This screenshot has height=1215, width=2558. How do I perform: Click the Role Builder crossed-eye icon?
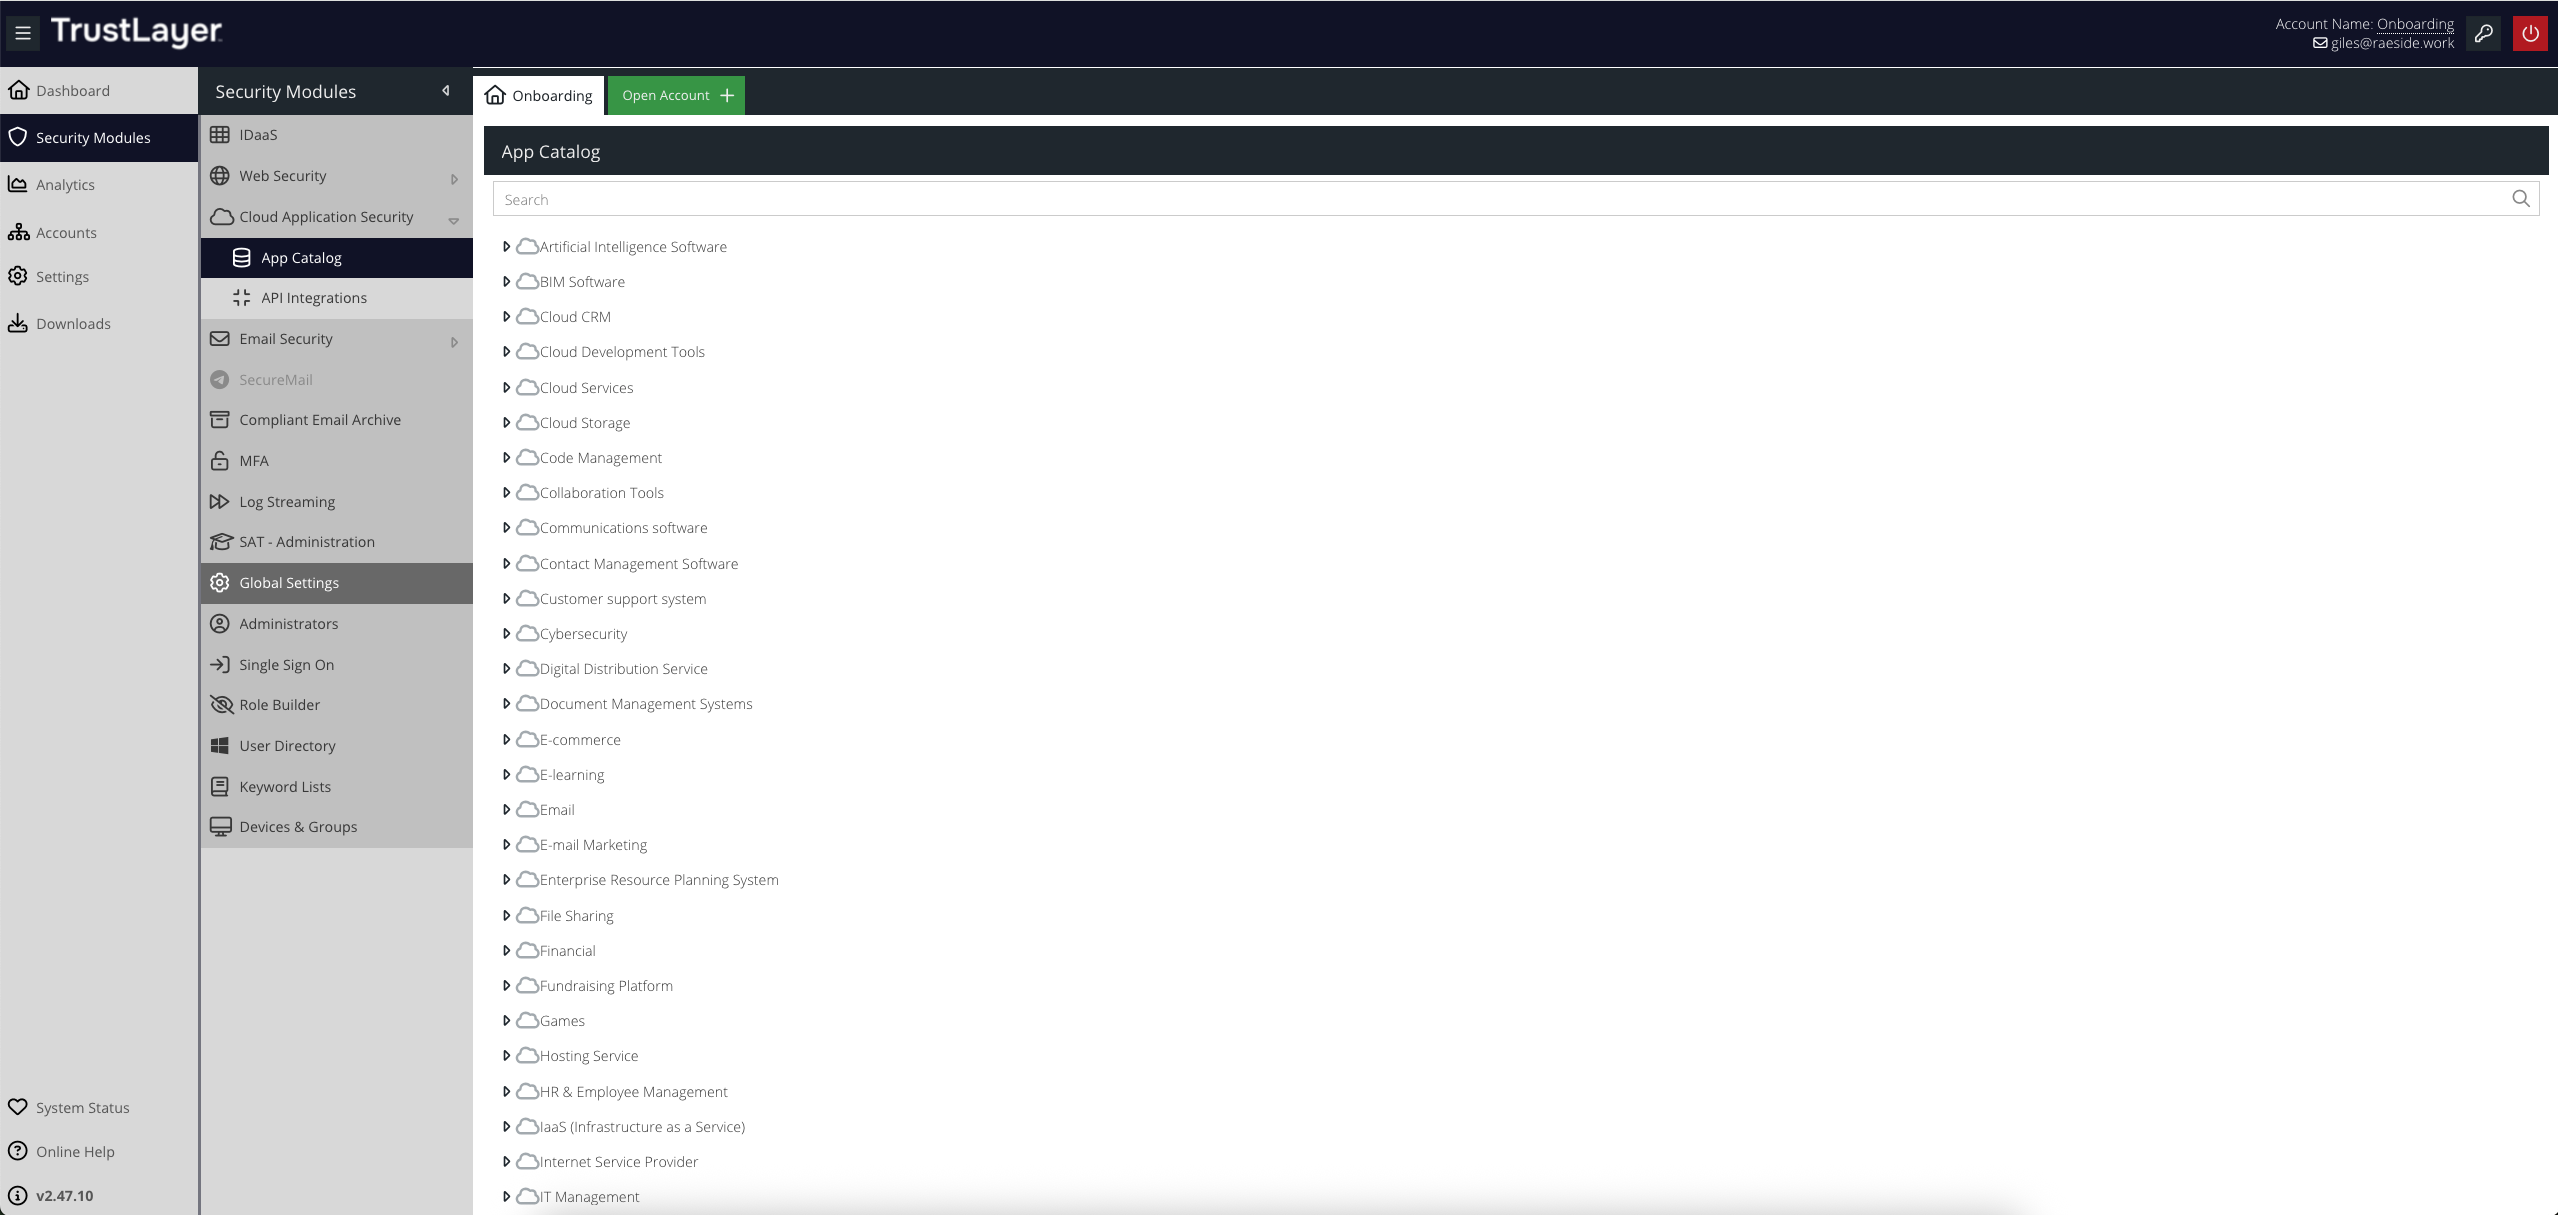coord(221,705)
